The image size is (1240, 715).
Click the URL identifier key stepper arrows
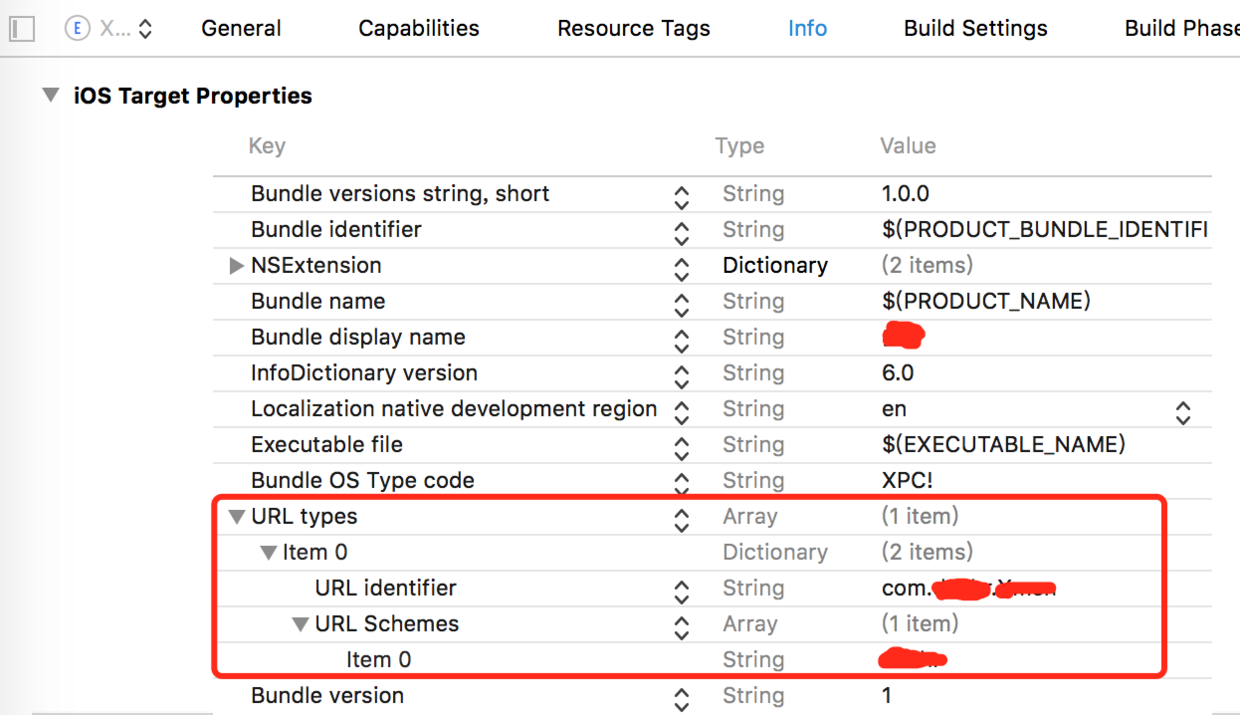[x=681, y=589]
